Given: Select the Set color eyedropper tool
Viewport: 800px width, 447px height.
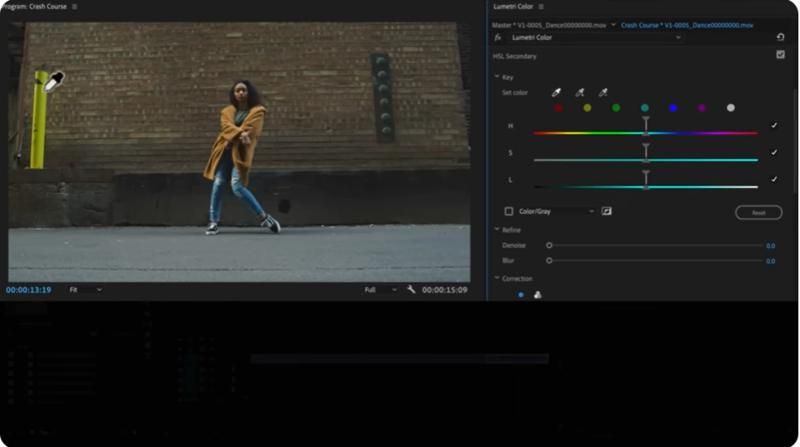Looking at the screenshot, I should 557,93.
